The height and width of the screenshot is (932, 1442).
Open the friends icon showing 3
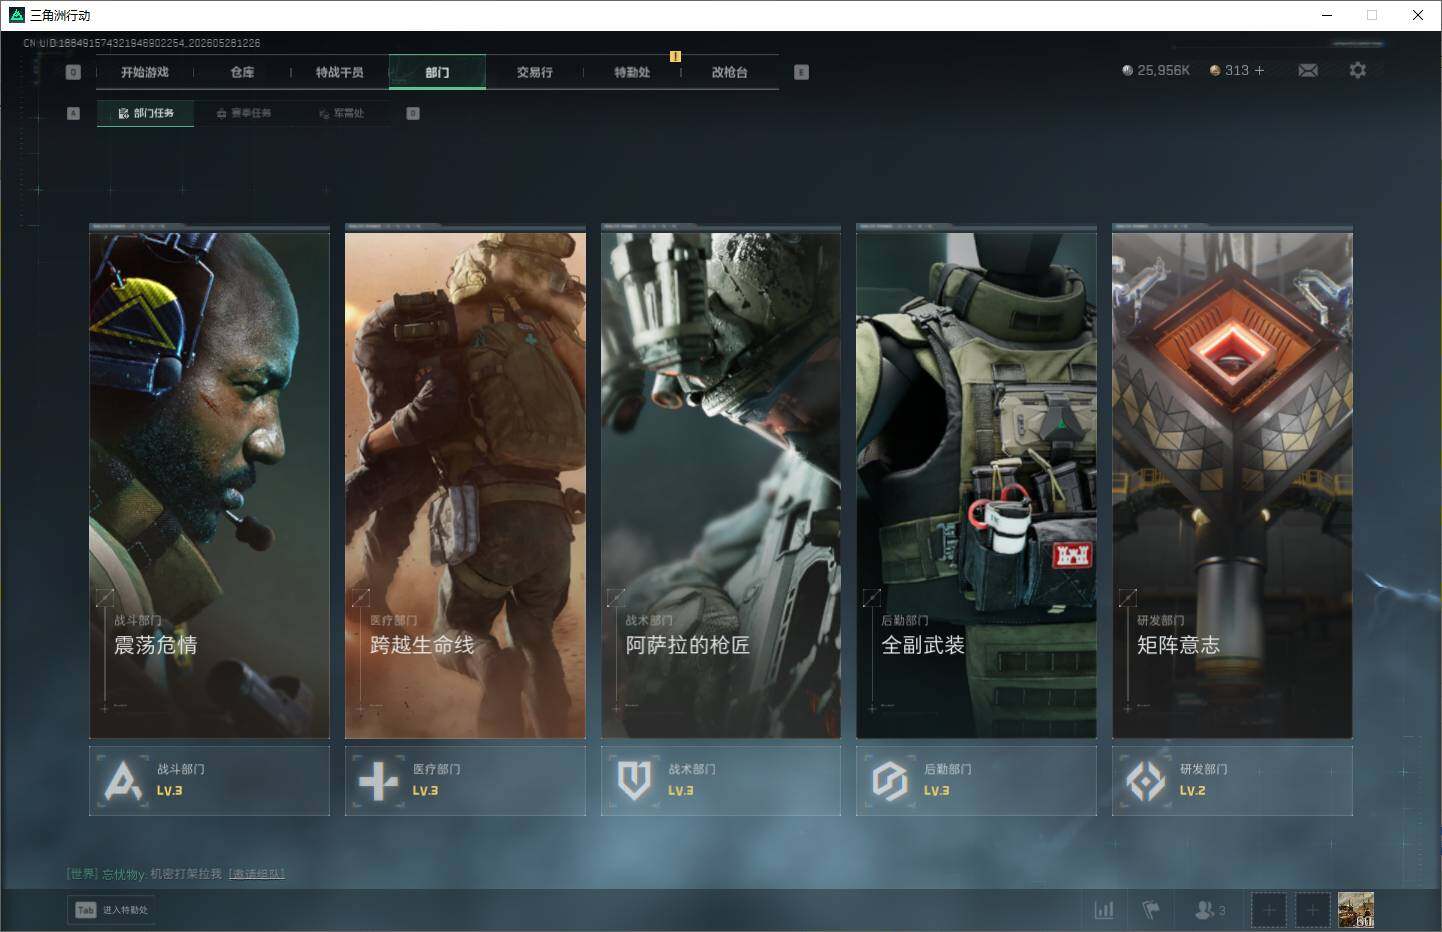click(x=1210, y=910)
